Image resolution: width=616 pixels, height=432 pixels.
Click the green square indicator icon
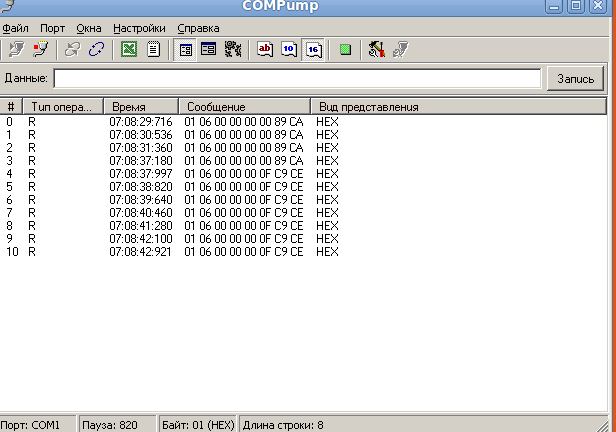point(345,49)
